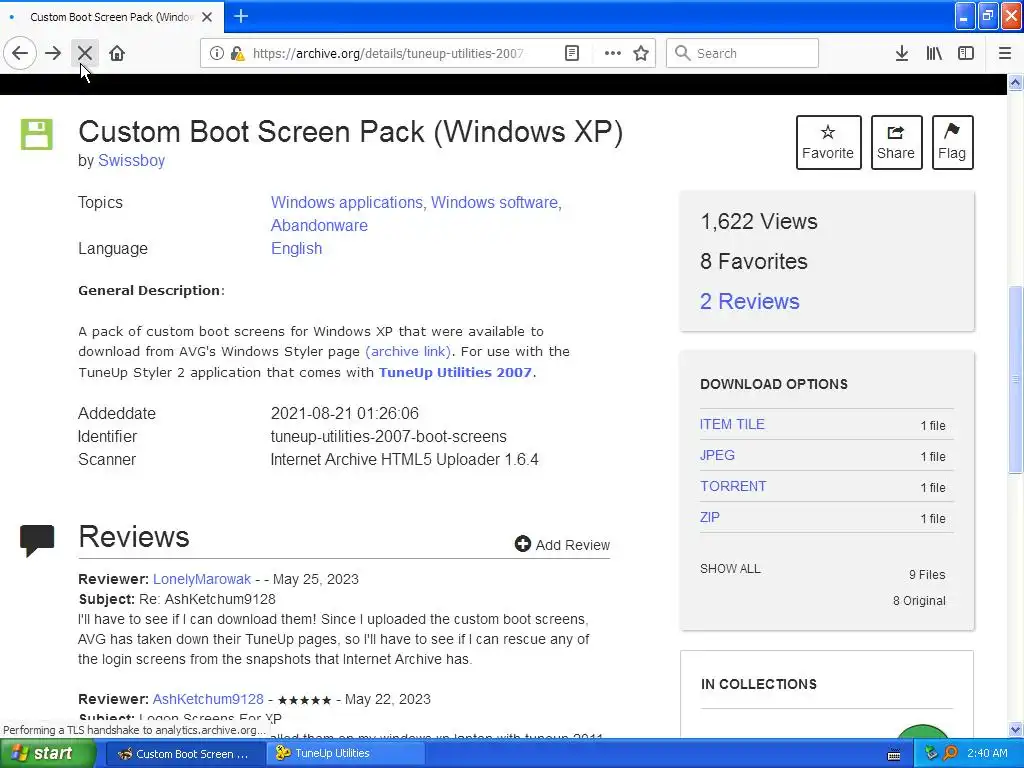Follow the (archive link) hyperlink
1024x768 pixels.
coord(409,351)
